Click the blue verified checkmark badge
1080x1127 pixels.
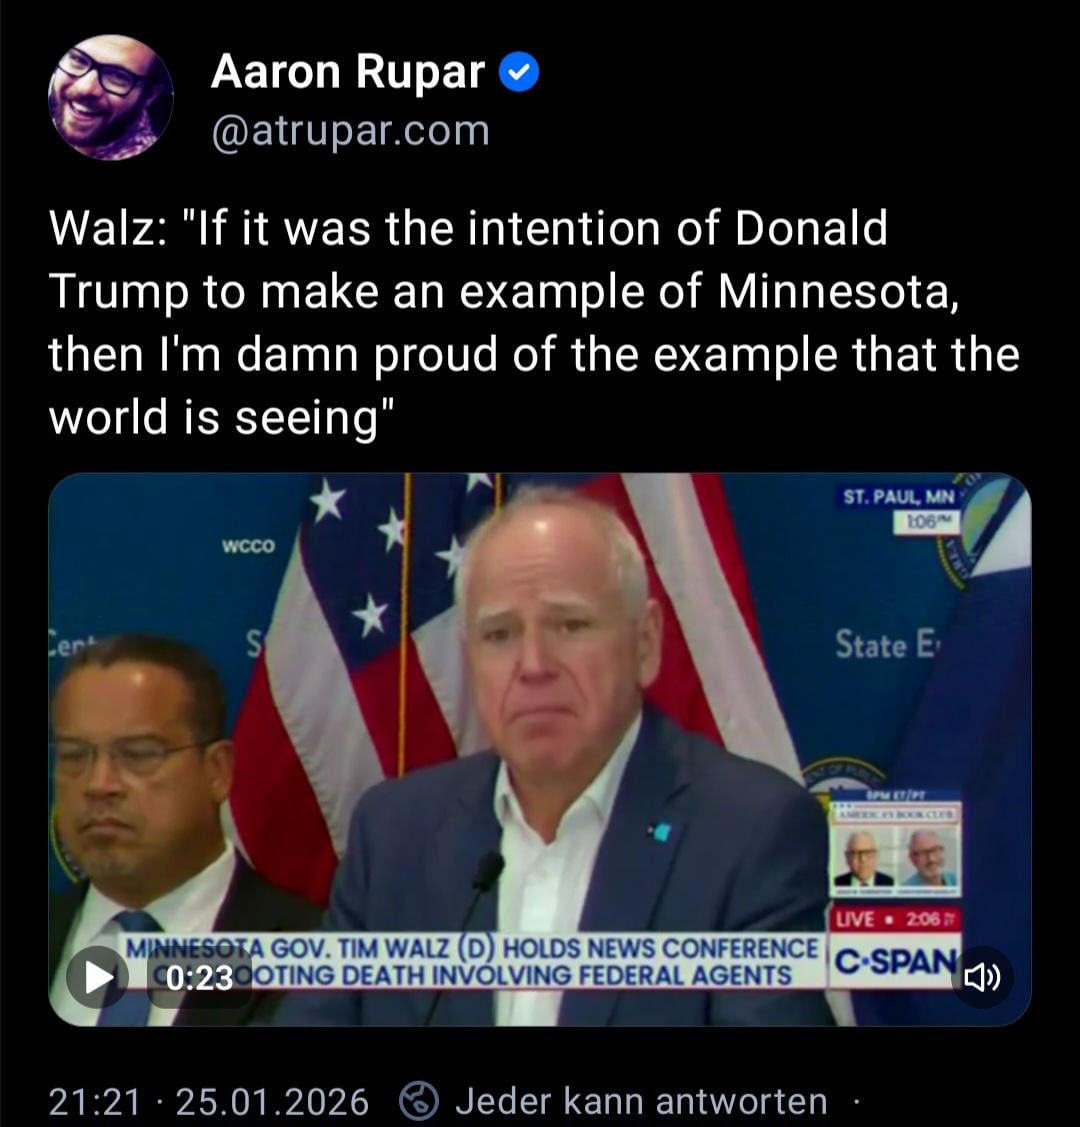(x=519, y=72)
